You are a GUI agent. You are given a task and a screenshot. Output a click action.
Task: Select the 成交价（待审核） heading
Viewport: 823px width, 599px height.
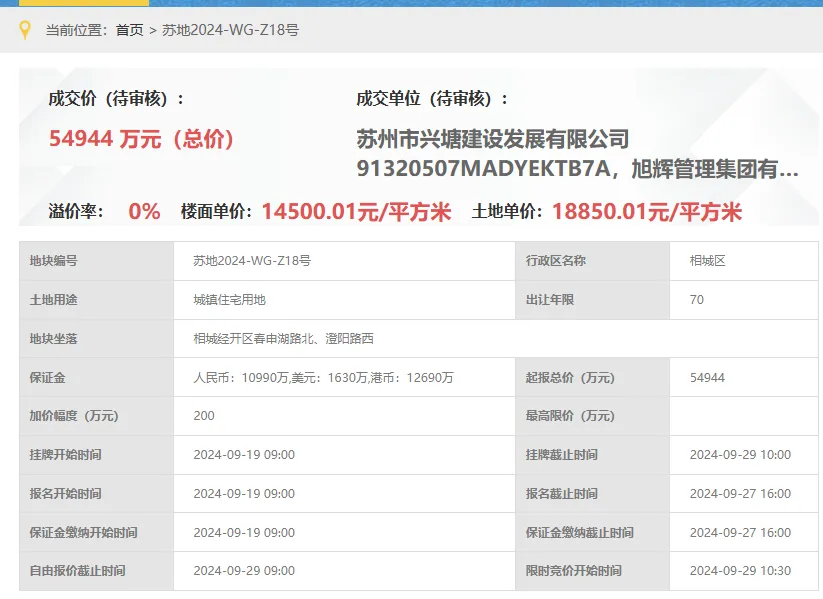pyautogui.click(x=117, y=98)
